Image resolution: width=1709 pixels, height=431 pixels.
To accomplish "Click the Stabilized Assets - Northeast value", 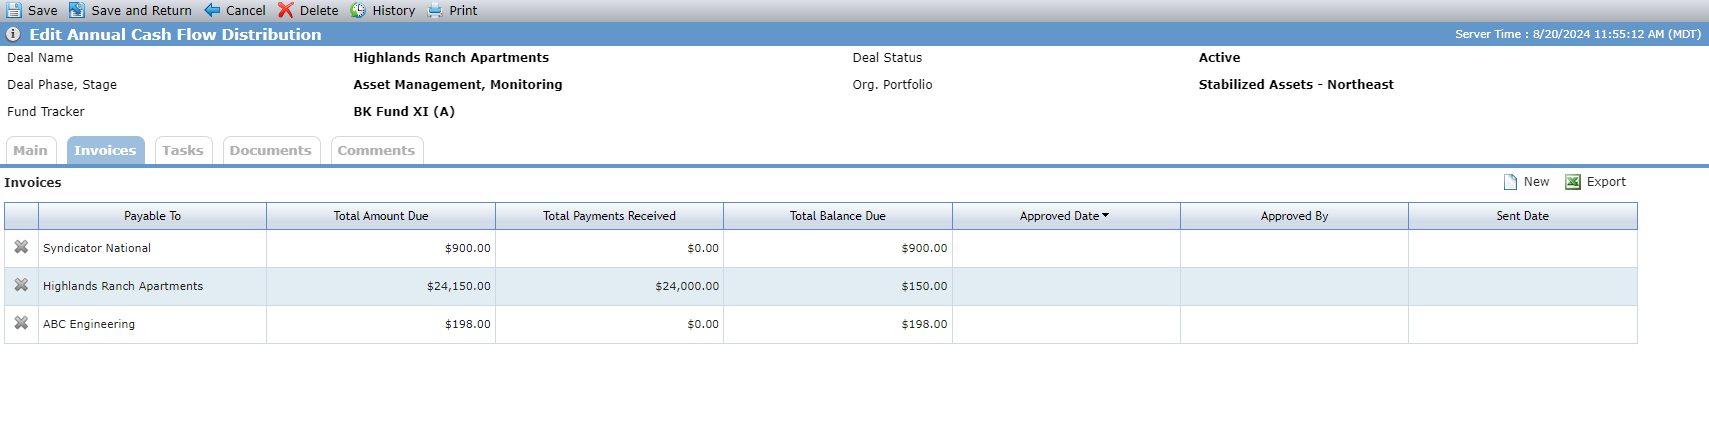I will (1296, 85).
